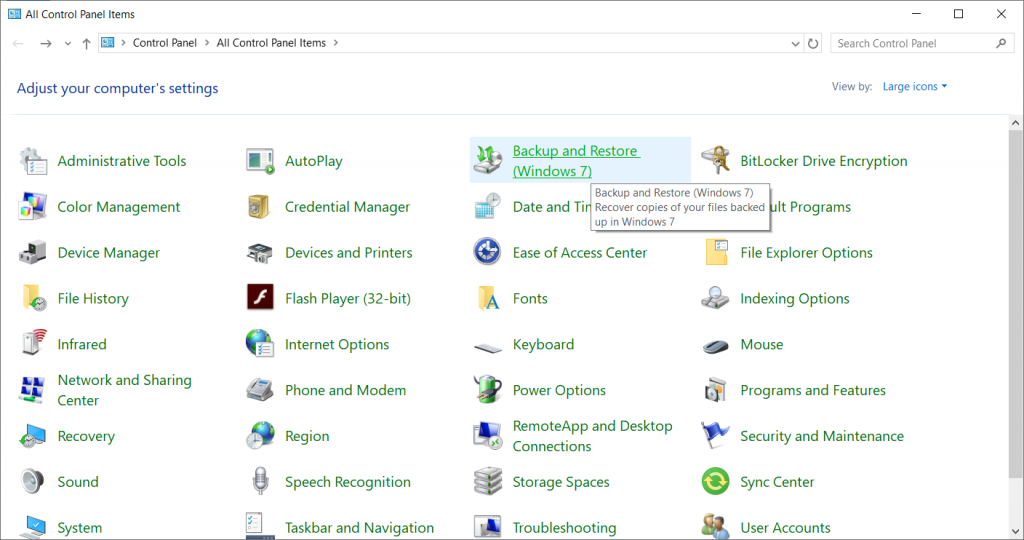This screenshot has width=1024, height=540.
Task: Open the Programs and Features link
Action: click(813, 390)
